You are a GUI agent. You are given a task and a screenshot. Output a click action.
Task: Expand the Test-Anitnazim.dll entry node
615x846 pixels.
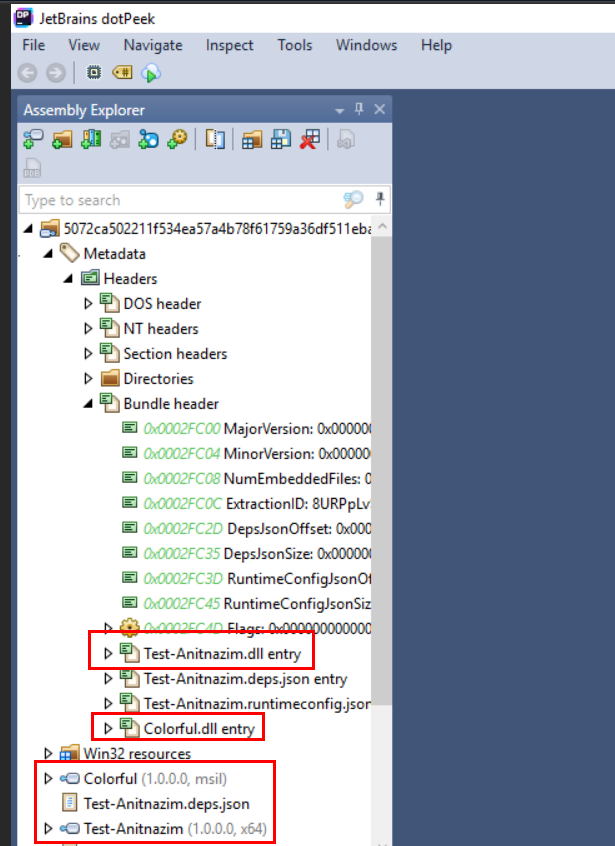point(108,653)
